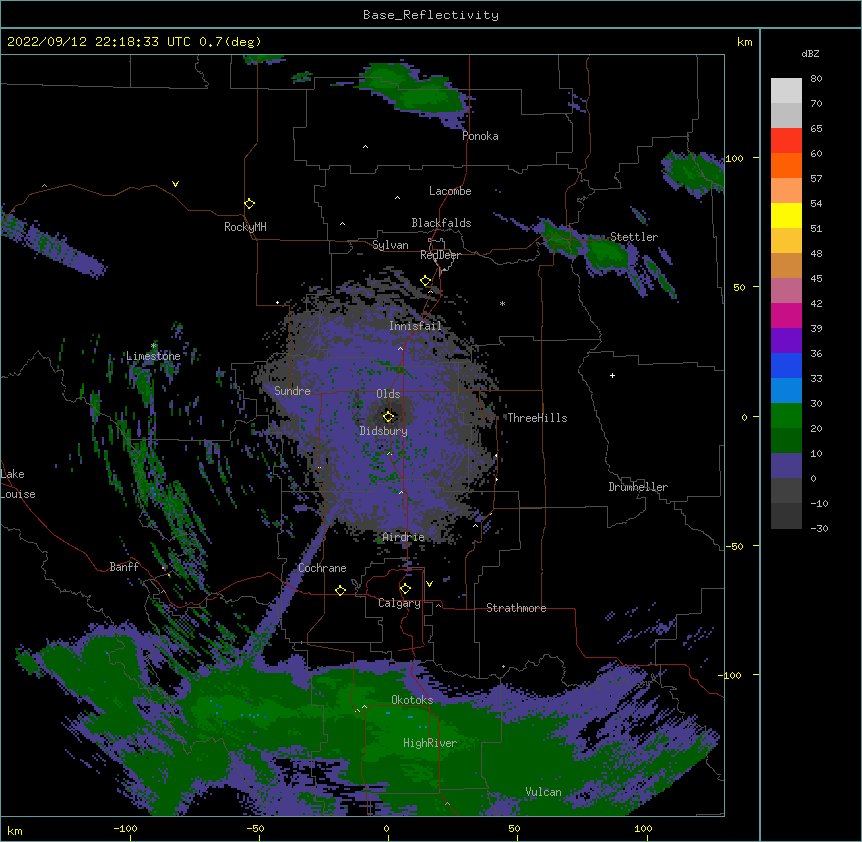Click the blue 36 dBZ legend swatch
Image resolution: width=862 pixels, height=842 pixels.
pos(786,365)
